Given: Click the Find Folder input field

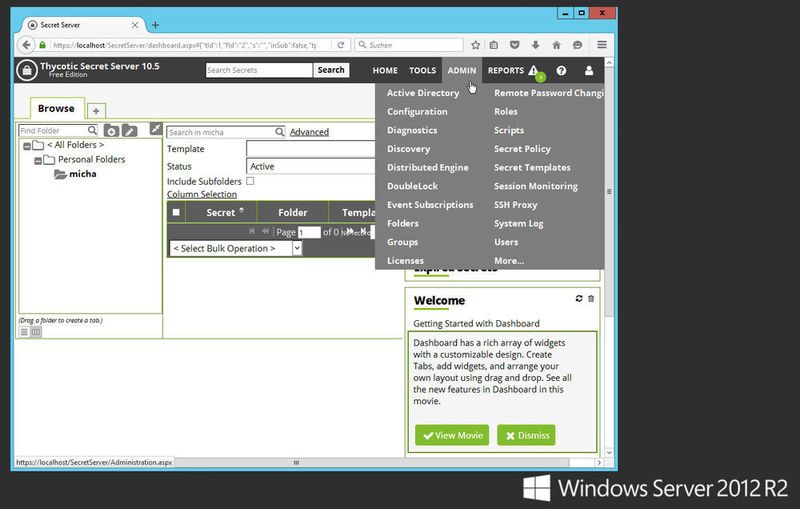Looking at the screenshot, I should coord(53,131).
